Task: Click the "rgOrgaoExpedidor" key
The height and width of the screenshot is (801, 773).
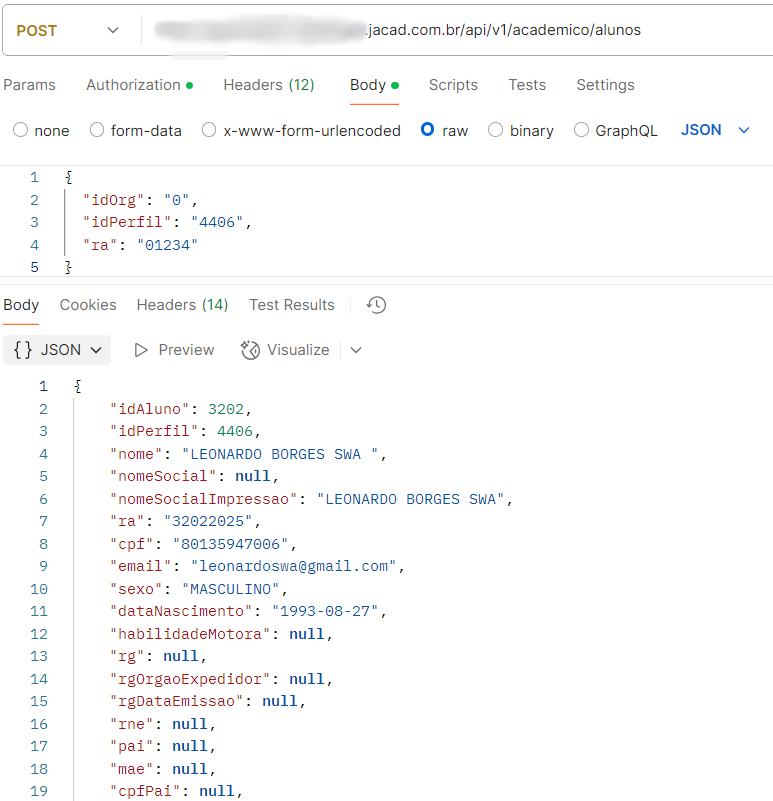Action: [190, 679]
